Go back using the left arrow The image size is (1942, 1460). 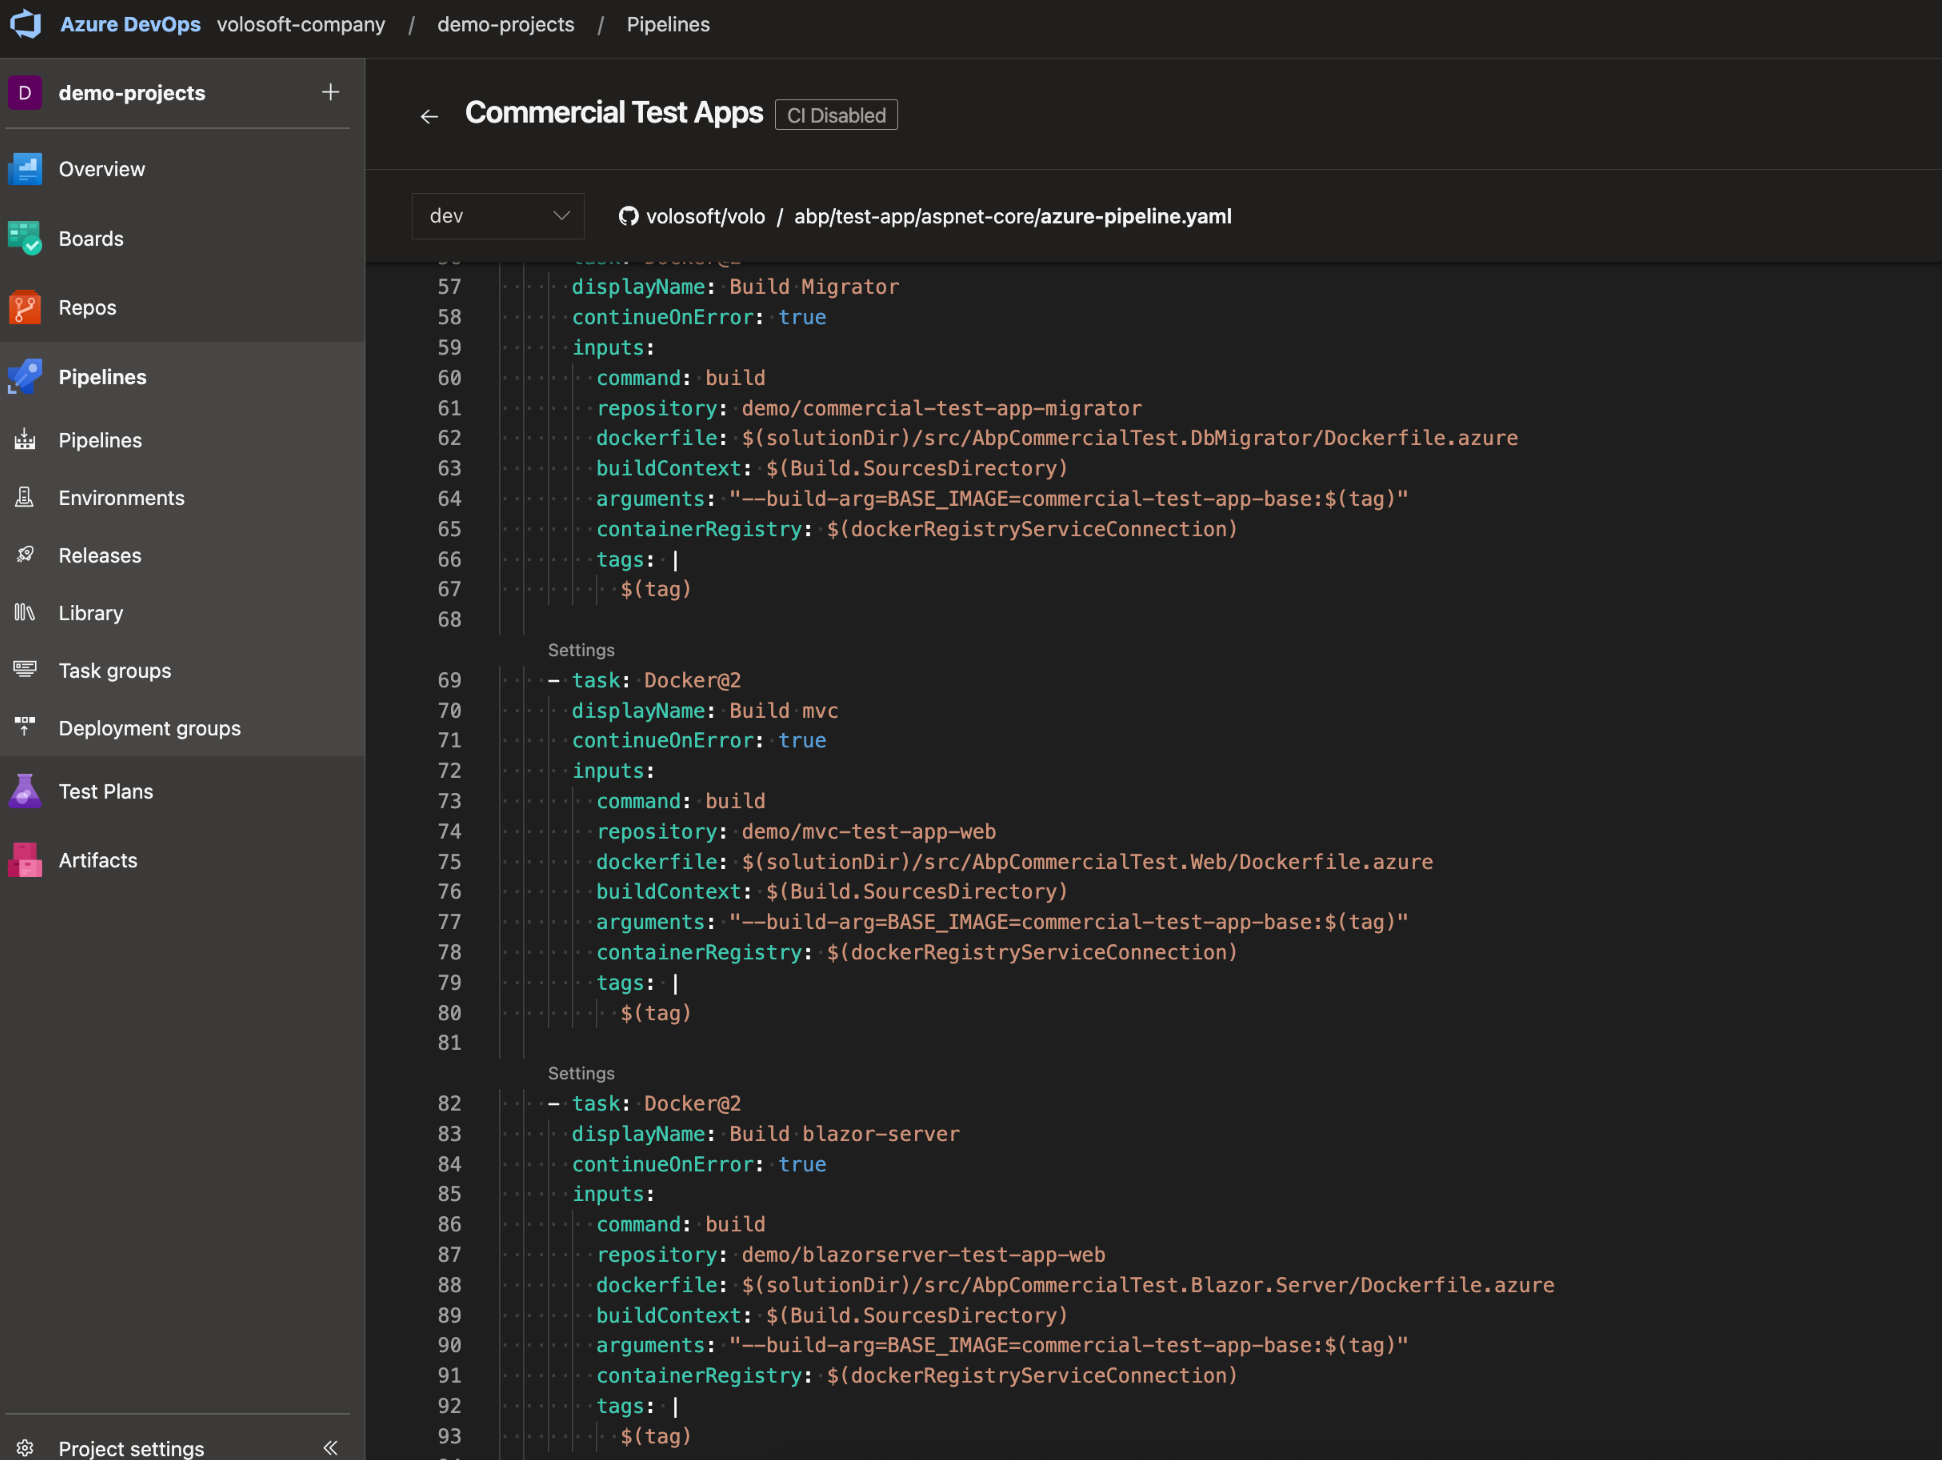(429, 116)
